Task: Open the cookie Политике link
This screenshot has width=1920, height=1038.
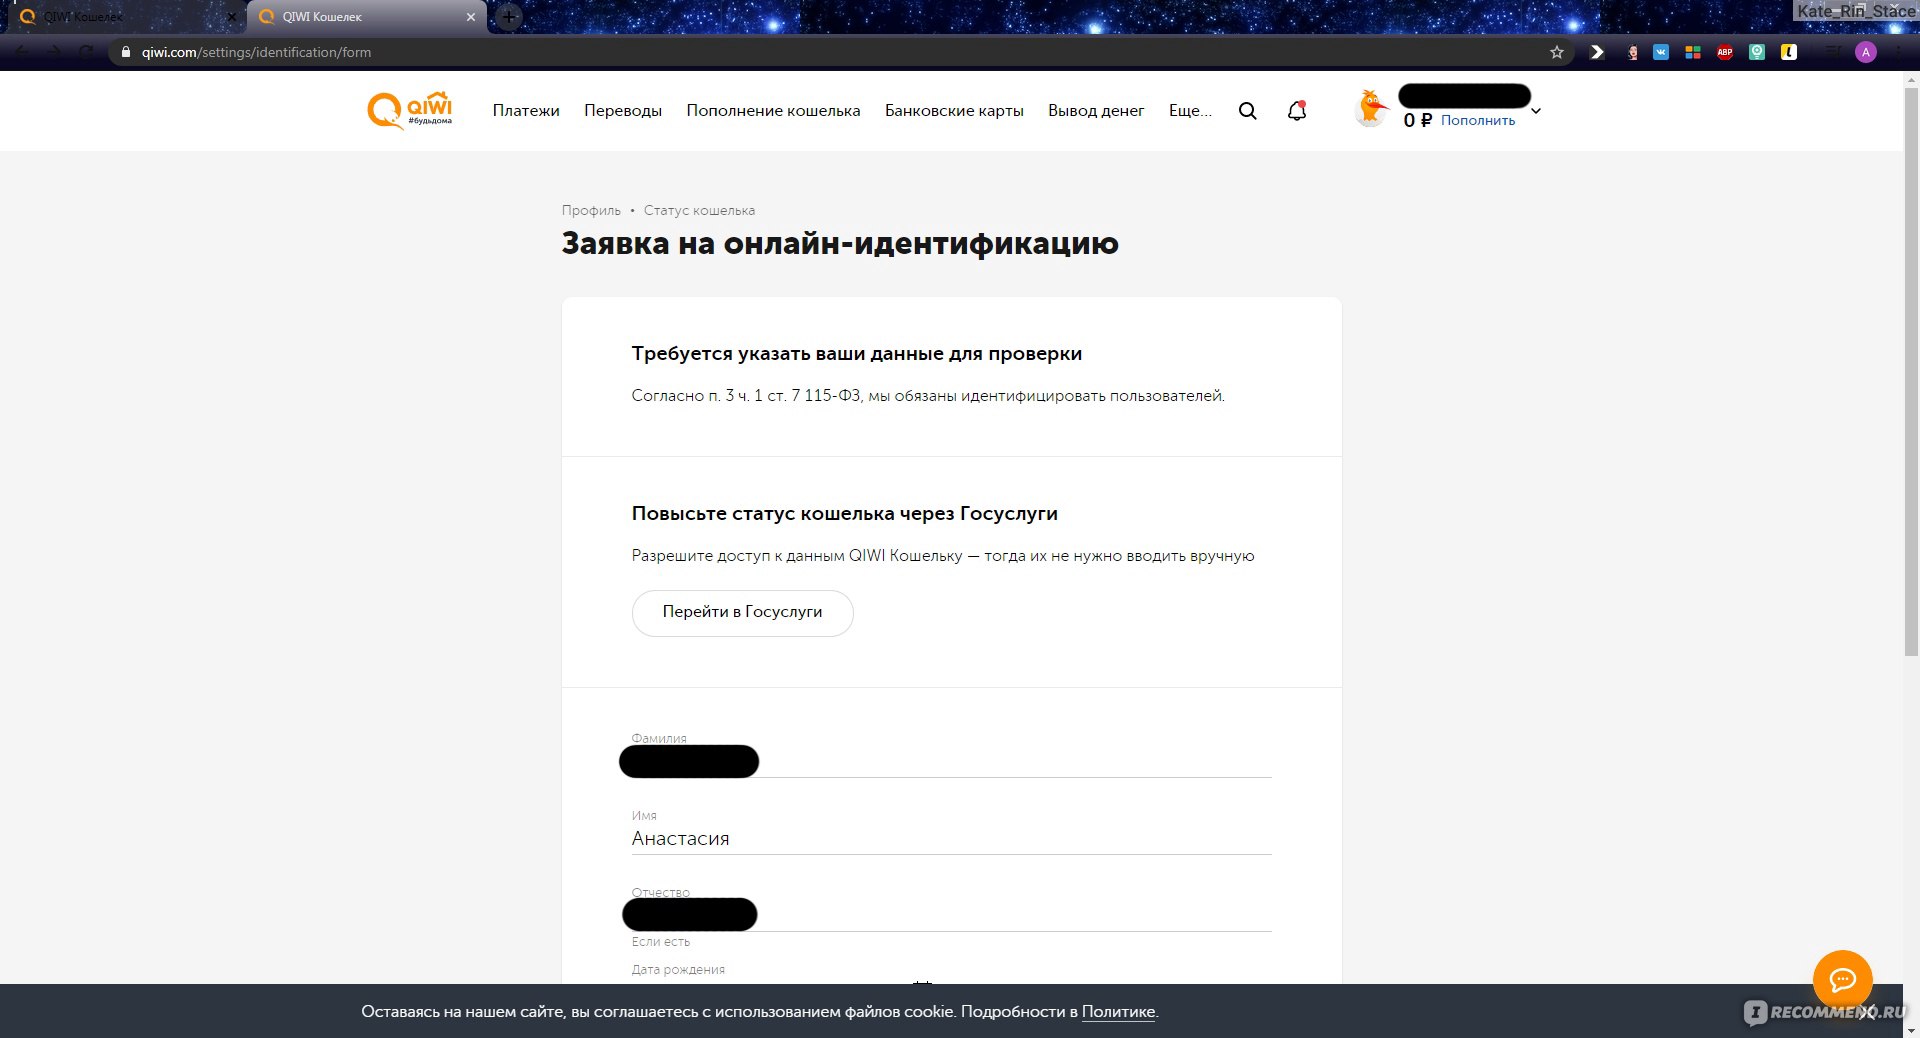Action: [x=1118, y=1012]
